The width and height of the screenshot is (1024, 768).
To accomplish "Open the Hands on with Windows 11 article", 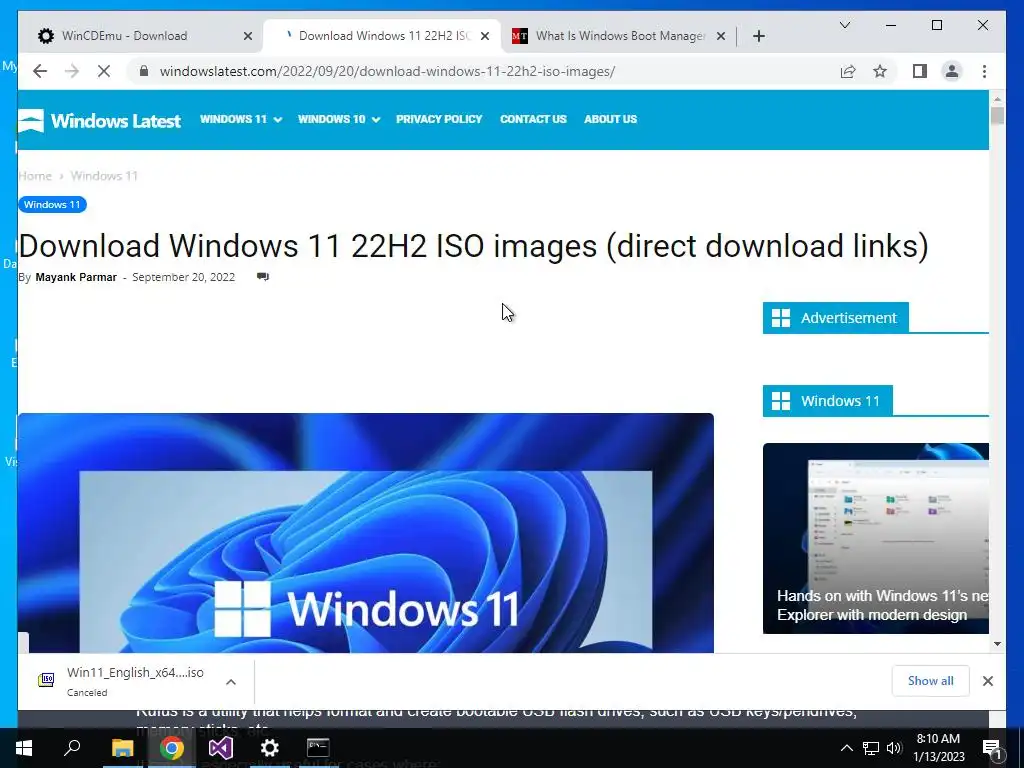I will click(x=876, y=538).
